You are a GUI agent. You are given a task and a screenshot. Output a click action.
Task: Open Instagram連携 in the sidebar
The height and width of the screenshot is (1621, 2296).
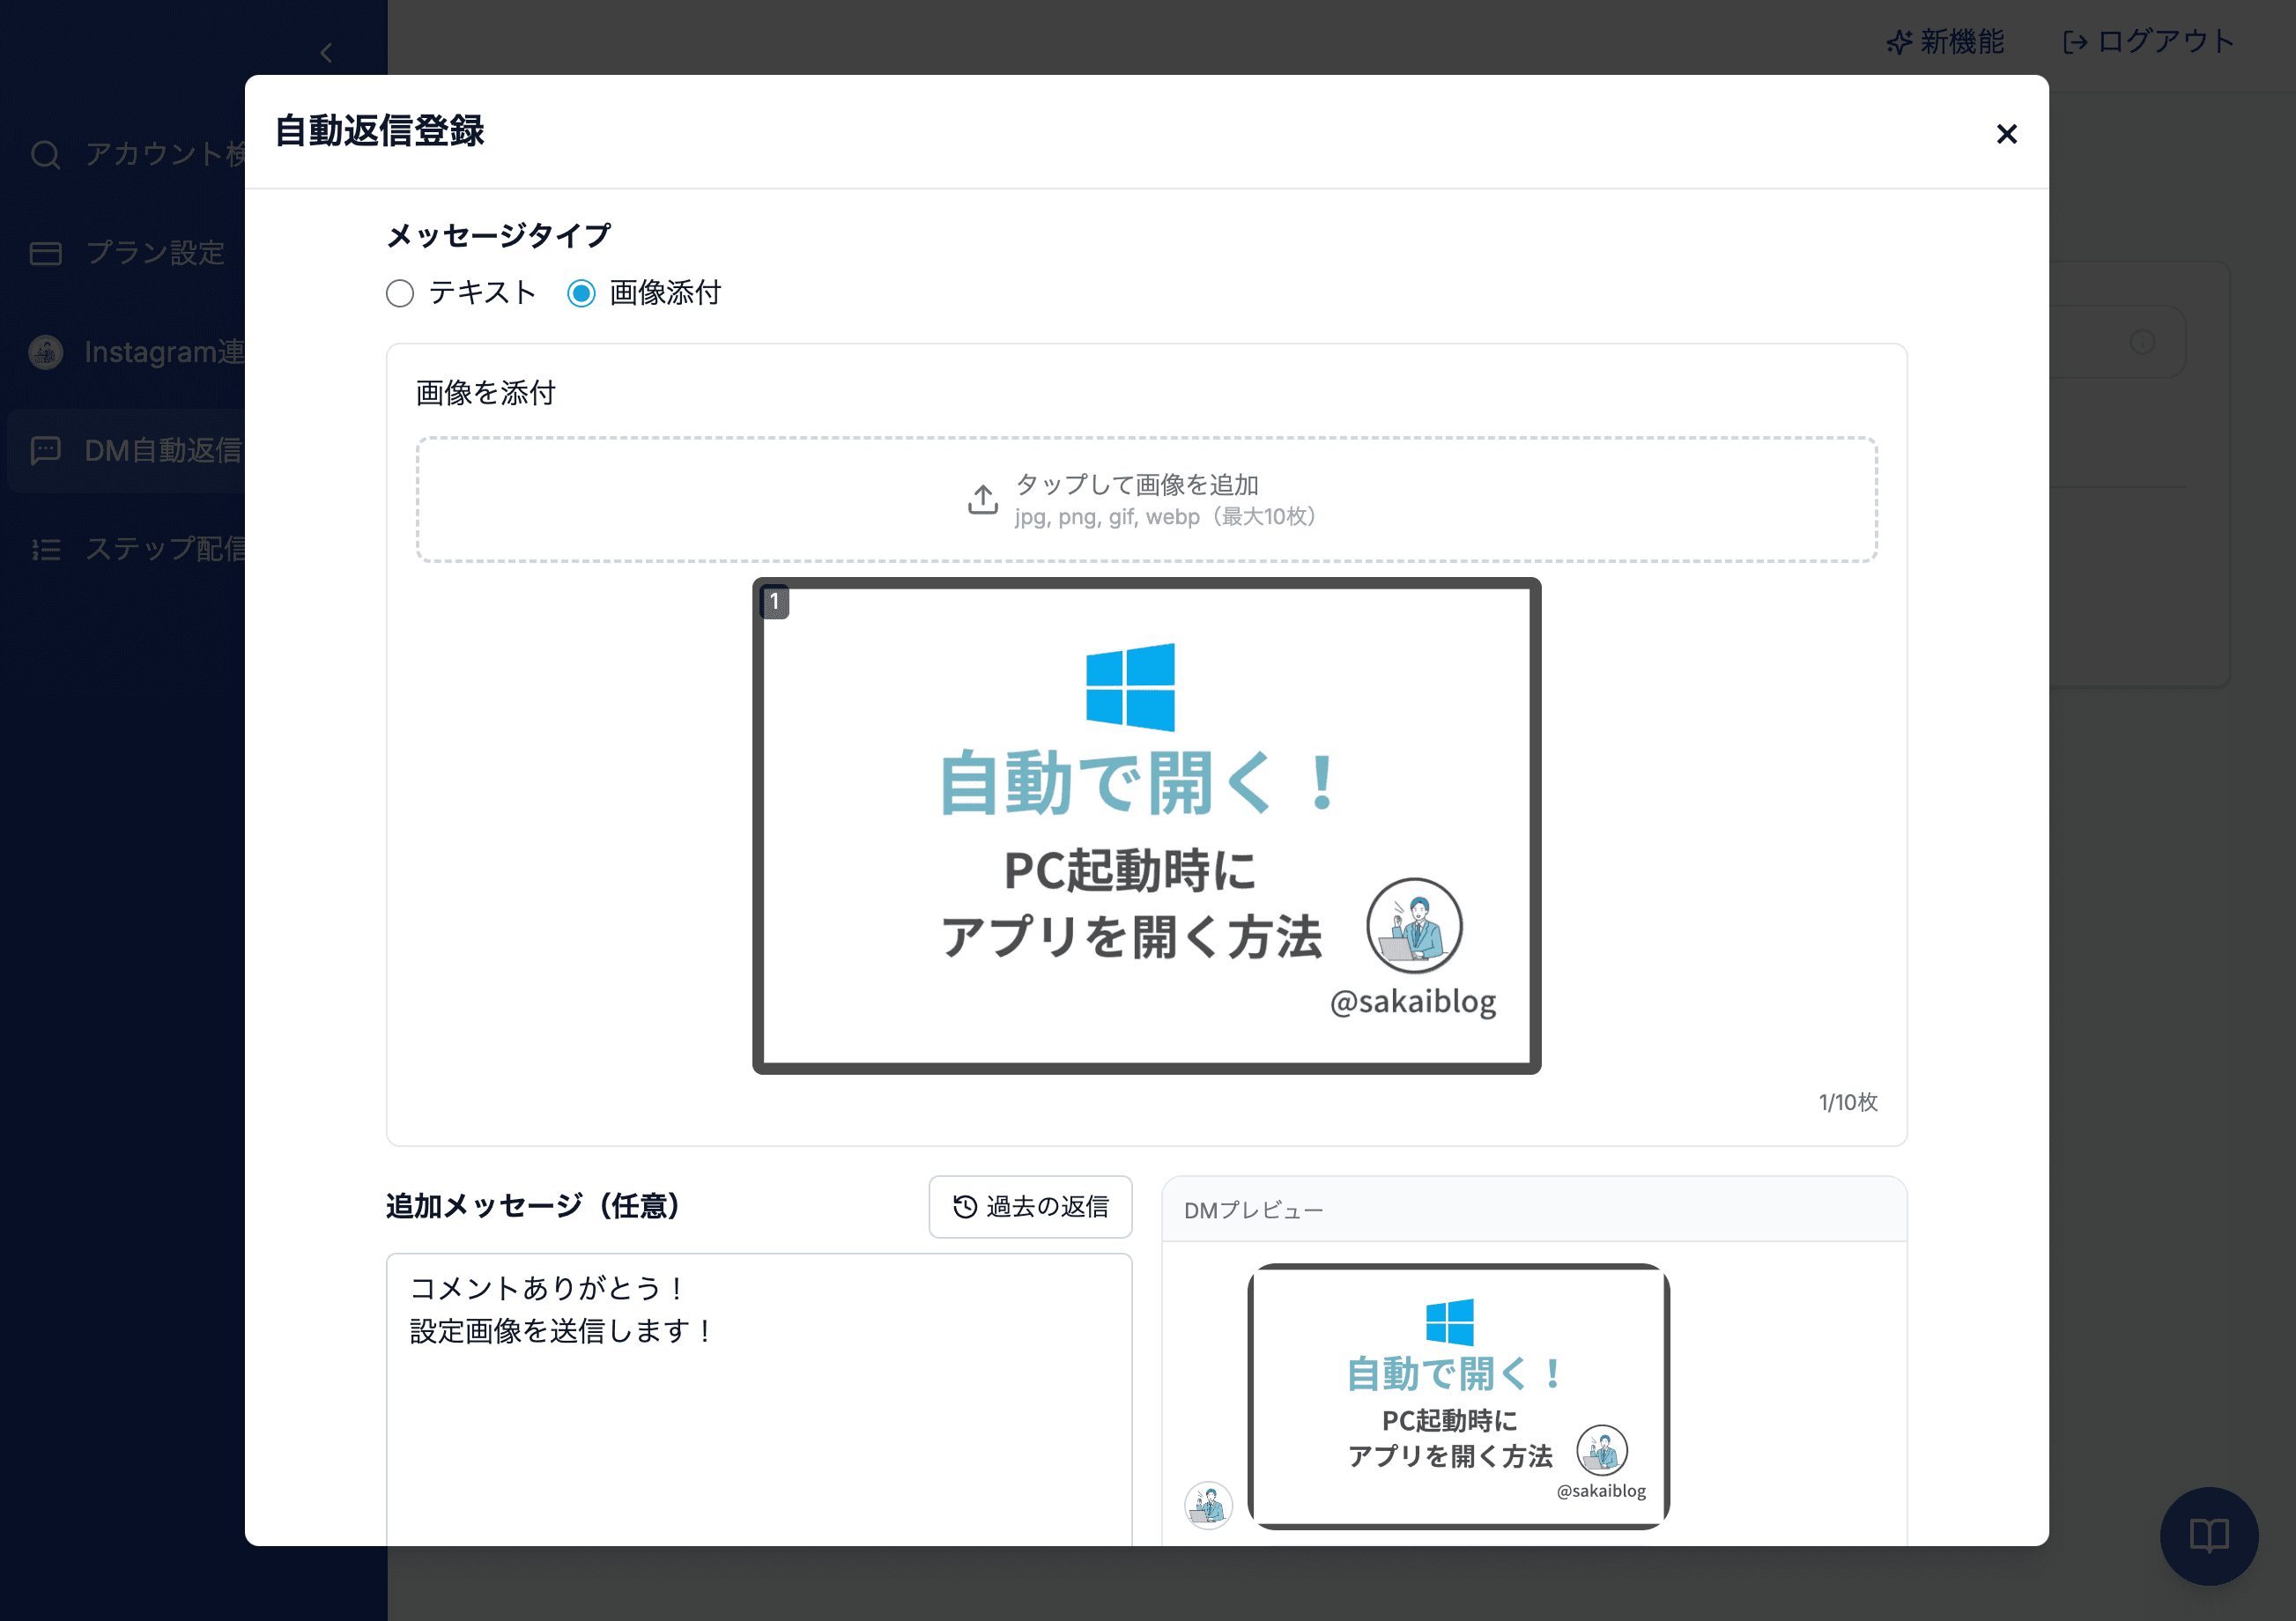pyautogui.click(x=126, y=352)
